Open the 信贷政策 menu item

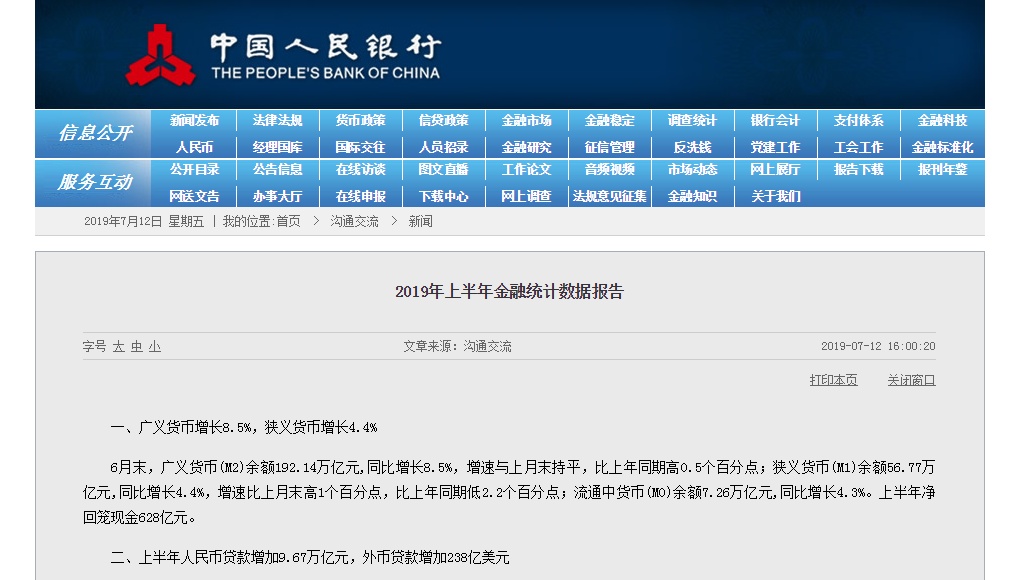pos(444,121)
